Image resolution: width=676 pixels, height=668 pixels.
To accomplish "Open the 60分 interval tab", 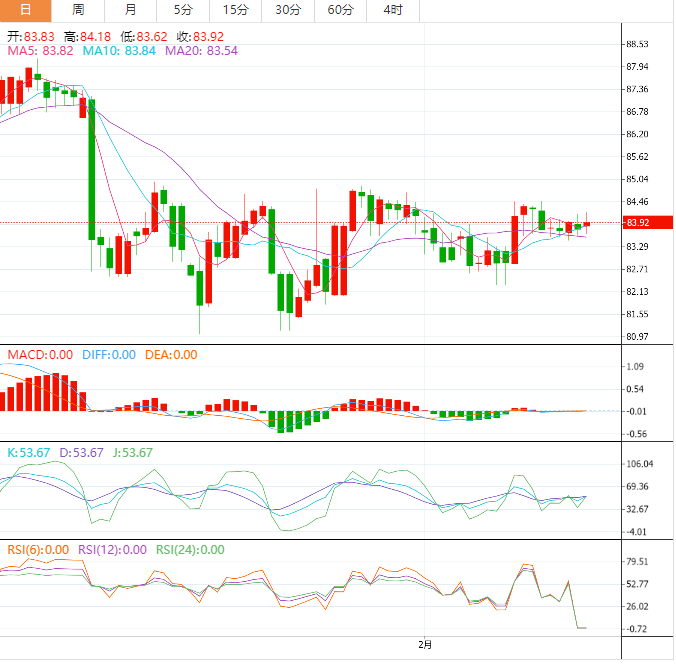I will (x=341, y=10).
